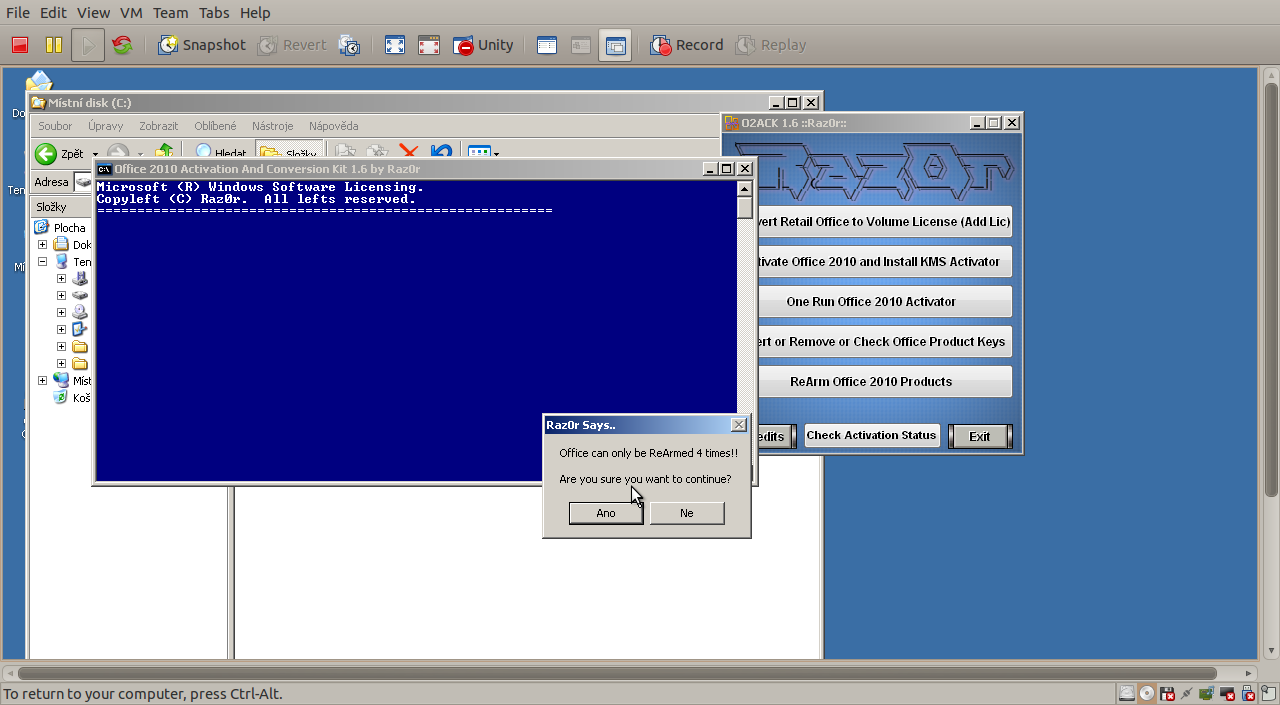The image size is (1280, 705).
Task: Expand the CD drive tree node
Action: (61, 312)
